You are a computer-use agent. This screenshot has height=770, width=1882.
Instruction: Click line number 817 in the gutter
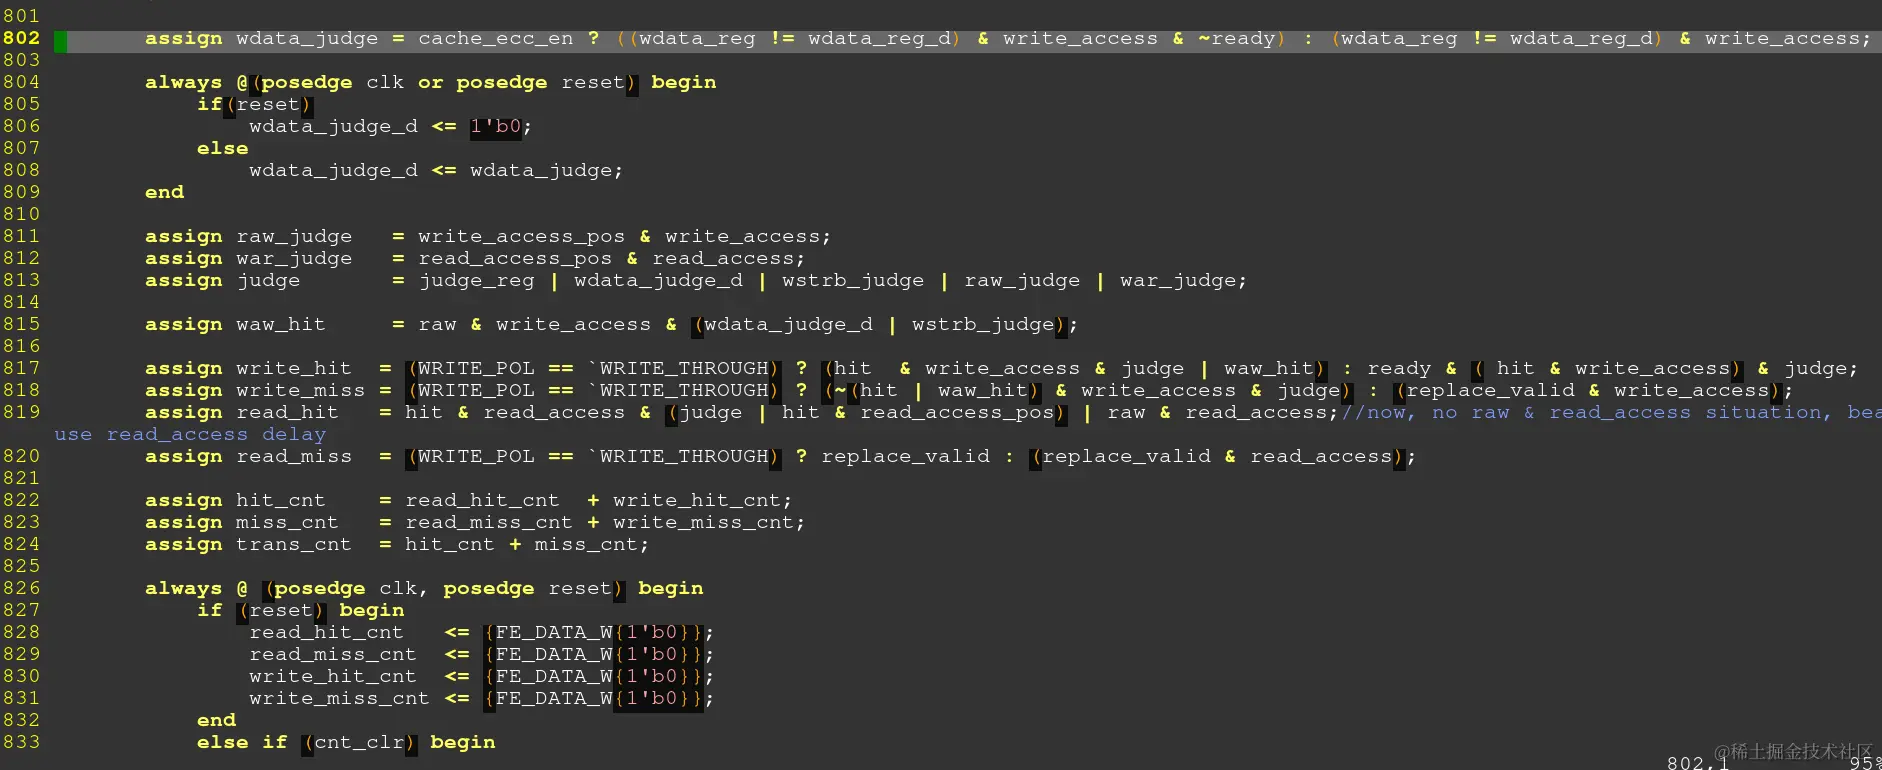[21, 368]
